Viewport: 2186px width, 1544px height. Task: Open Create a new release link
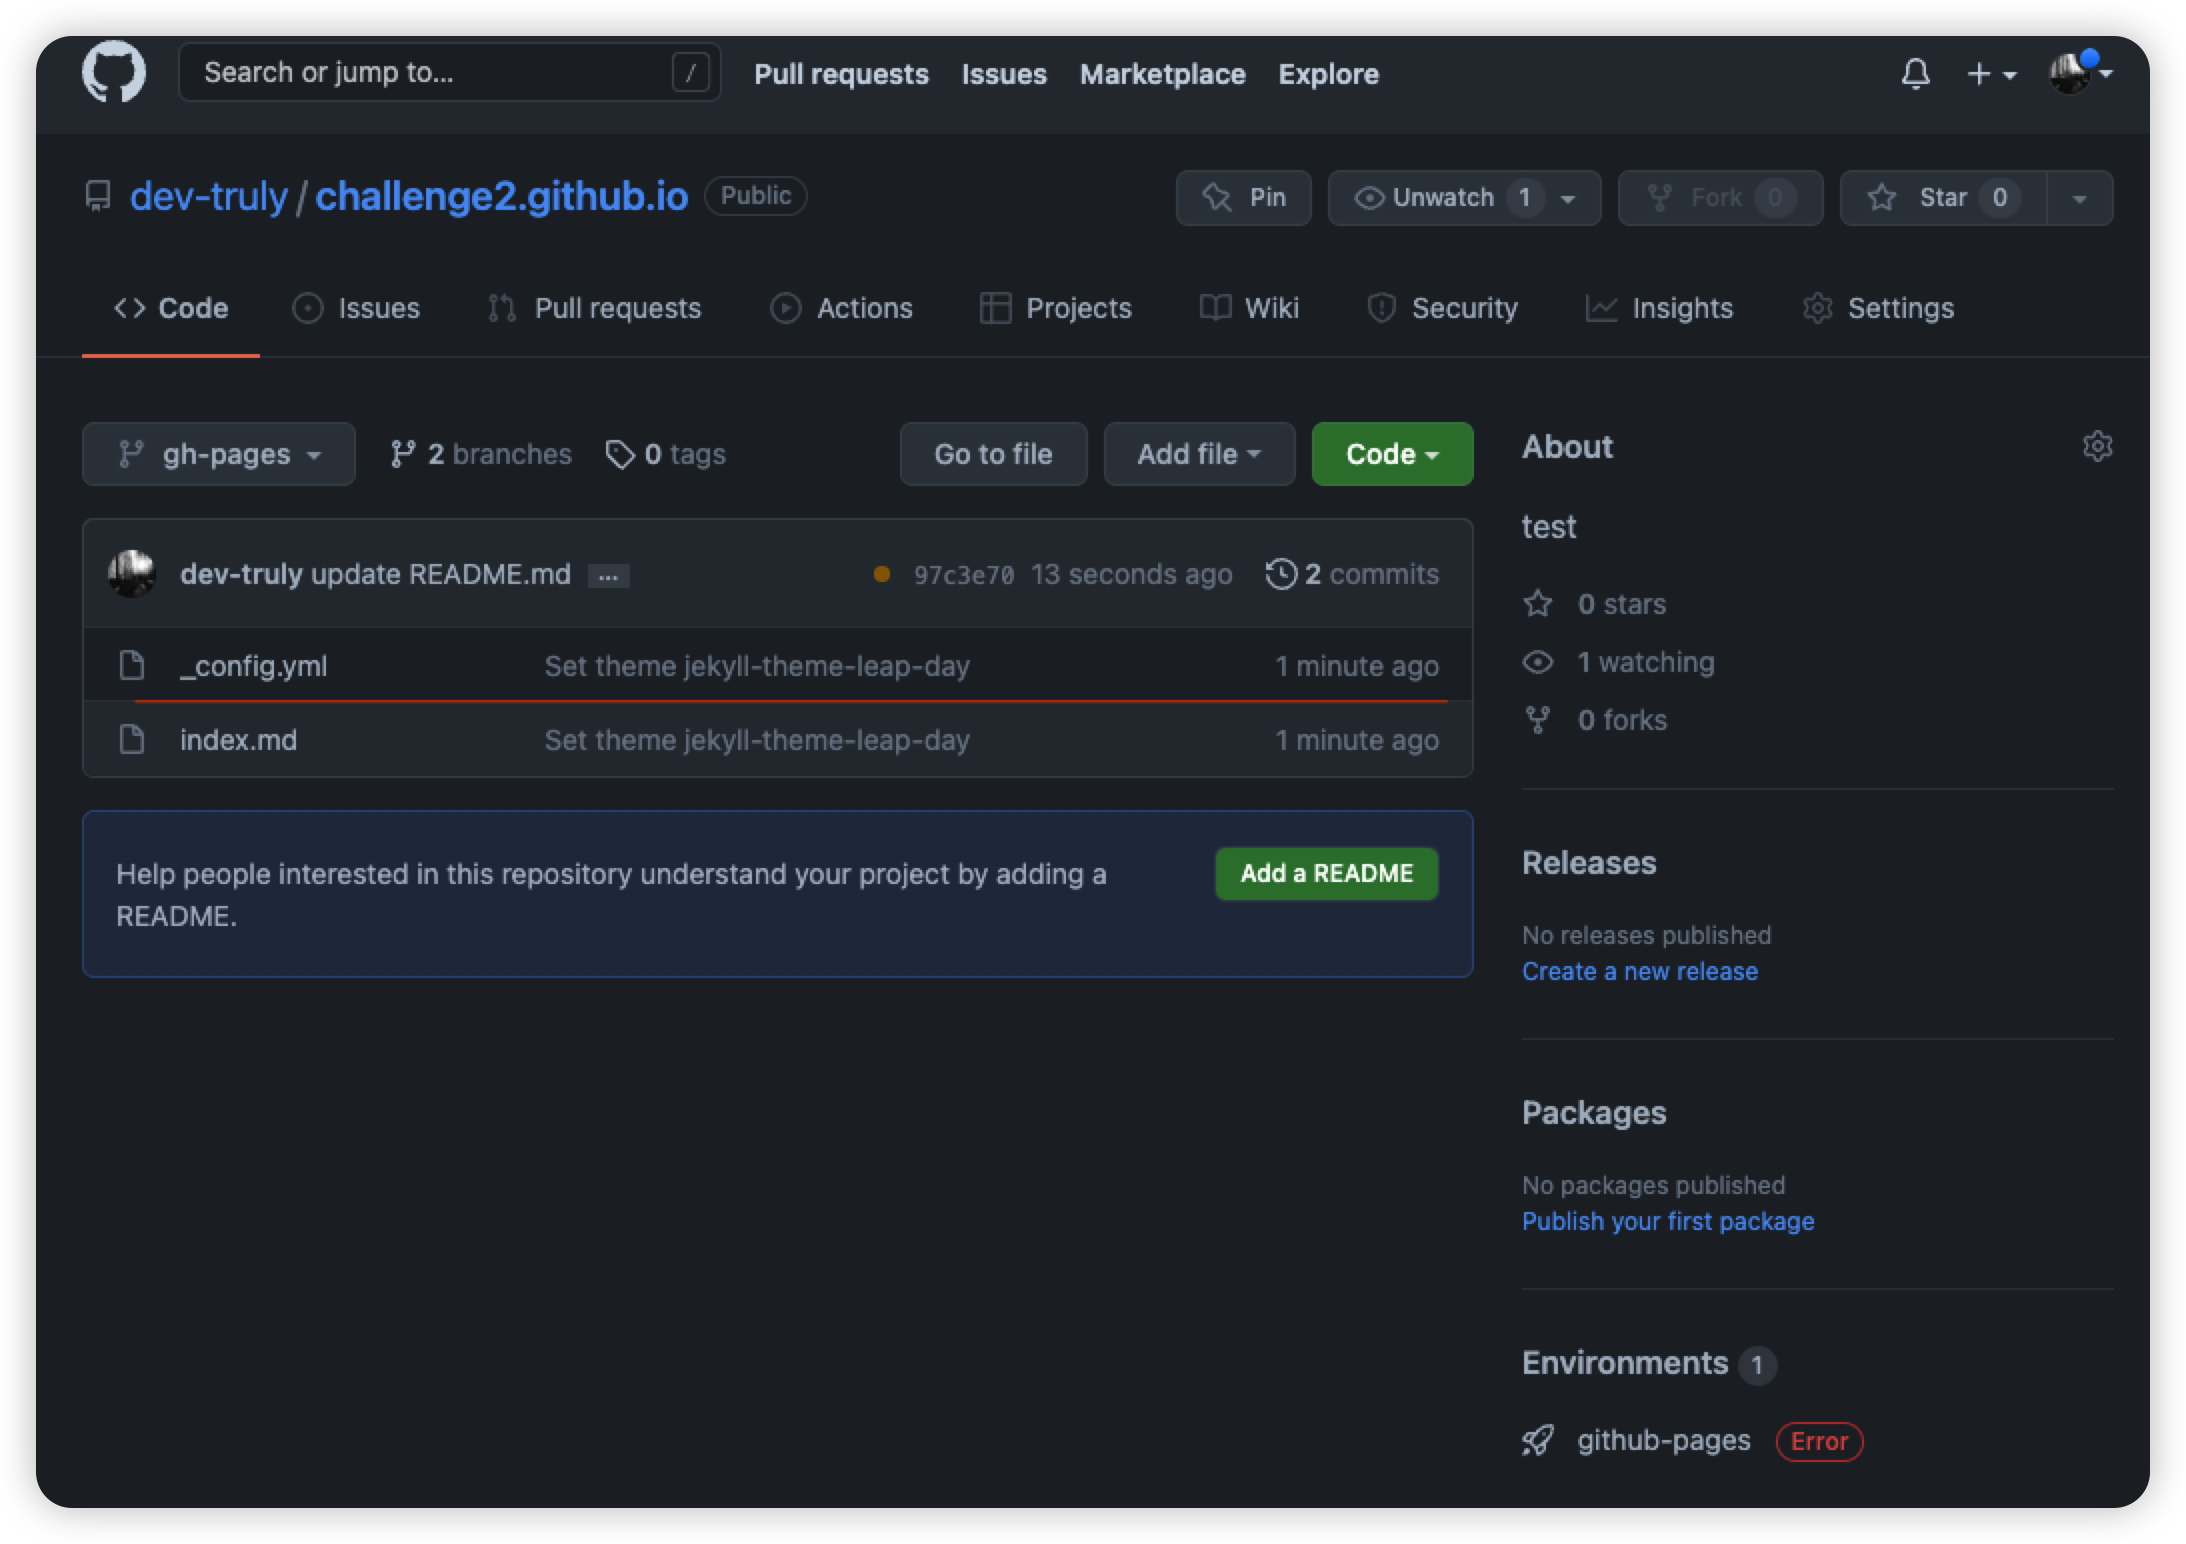point(1639,970)
